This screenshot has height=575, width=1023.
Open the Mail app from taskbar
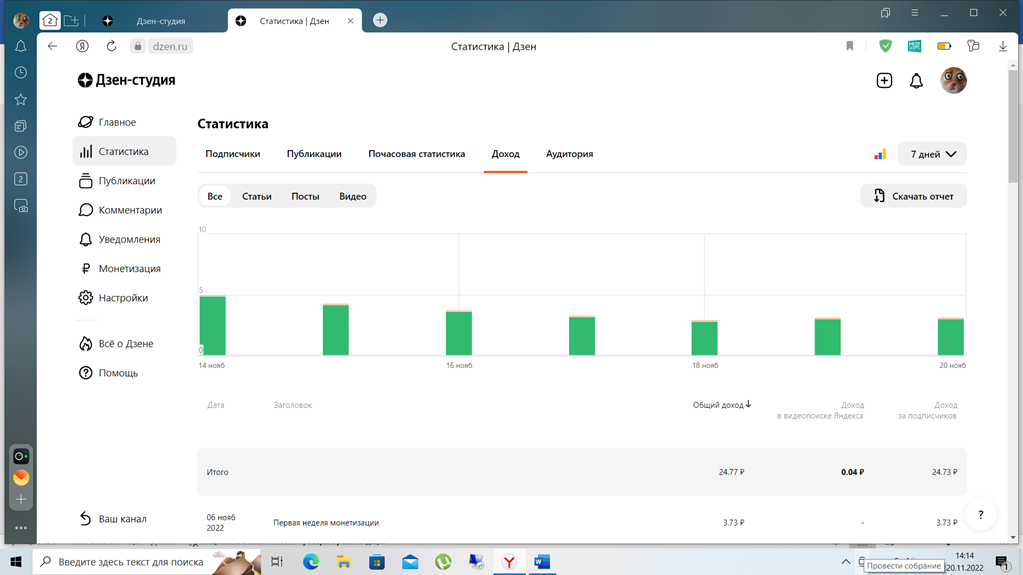(410, 562)
